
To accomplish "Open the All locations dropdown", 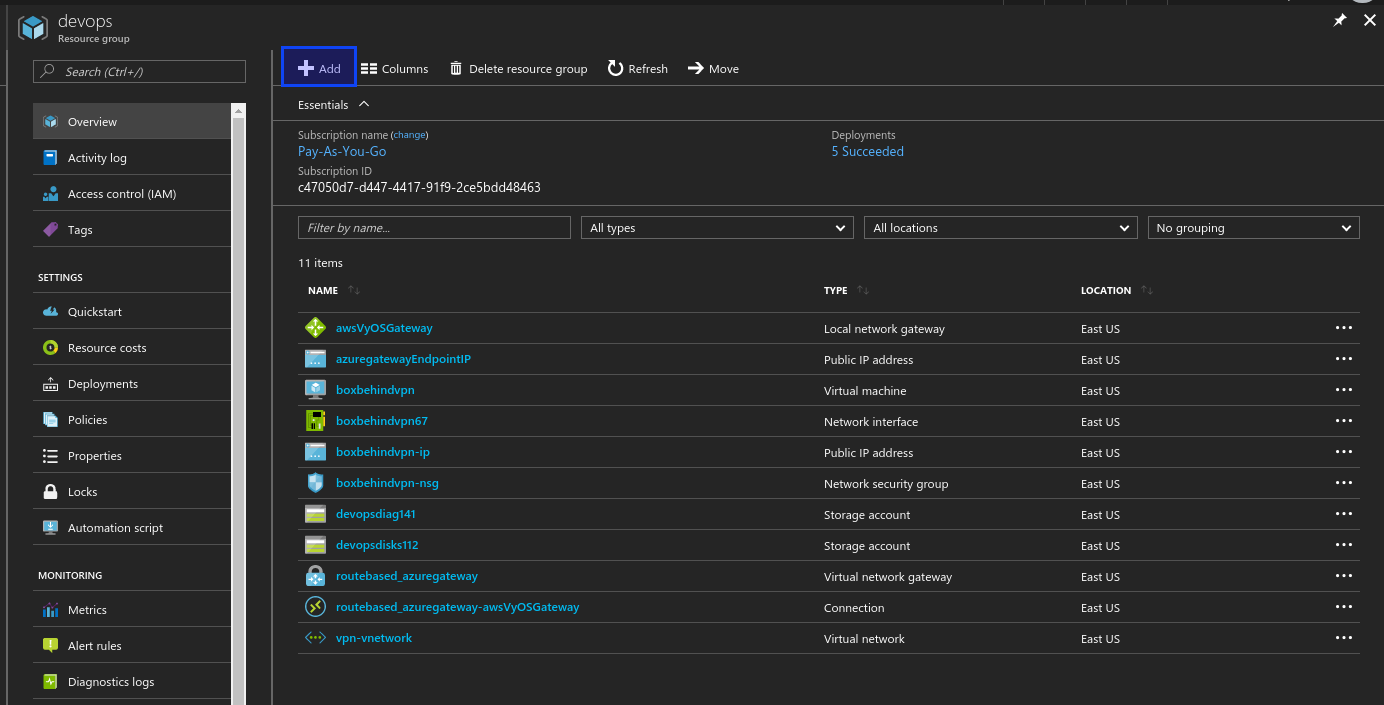I will [x=1001, y=228].
